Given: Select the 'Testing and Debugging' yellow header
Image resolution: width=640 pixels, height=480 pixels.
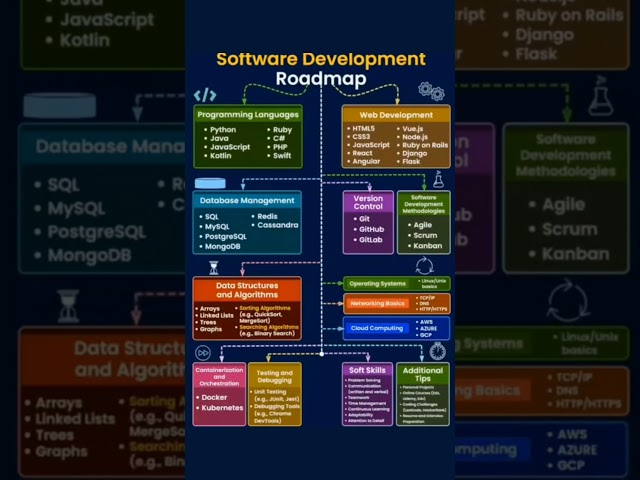Looking at the screenshot, I should pyautogui.click(x=274, y=376).
